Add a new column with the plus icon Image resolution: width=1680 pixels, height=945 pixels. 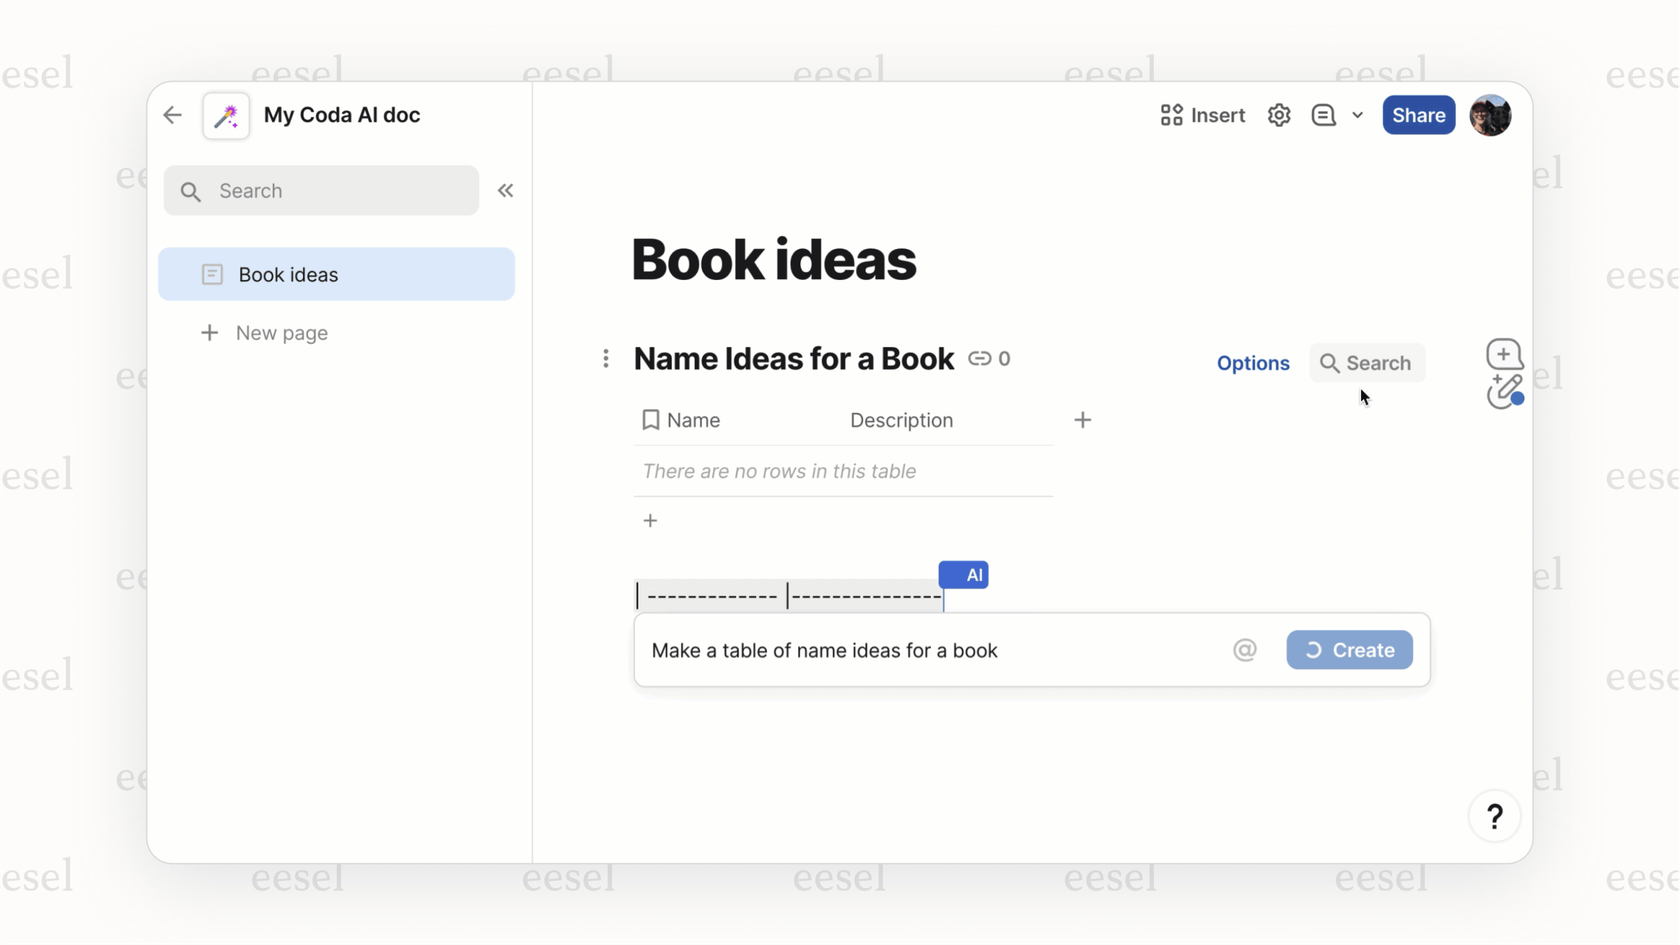1082,420
